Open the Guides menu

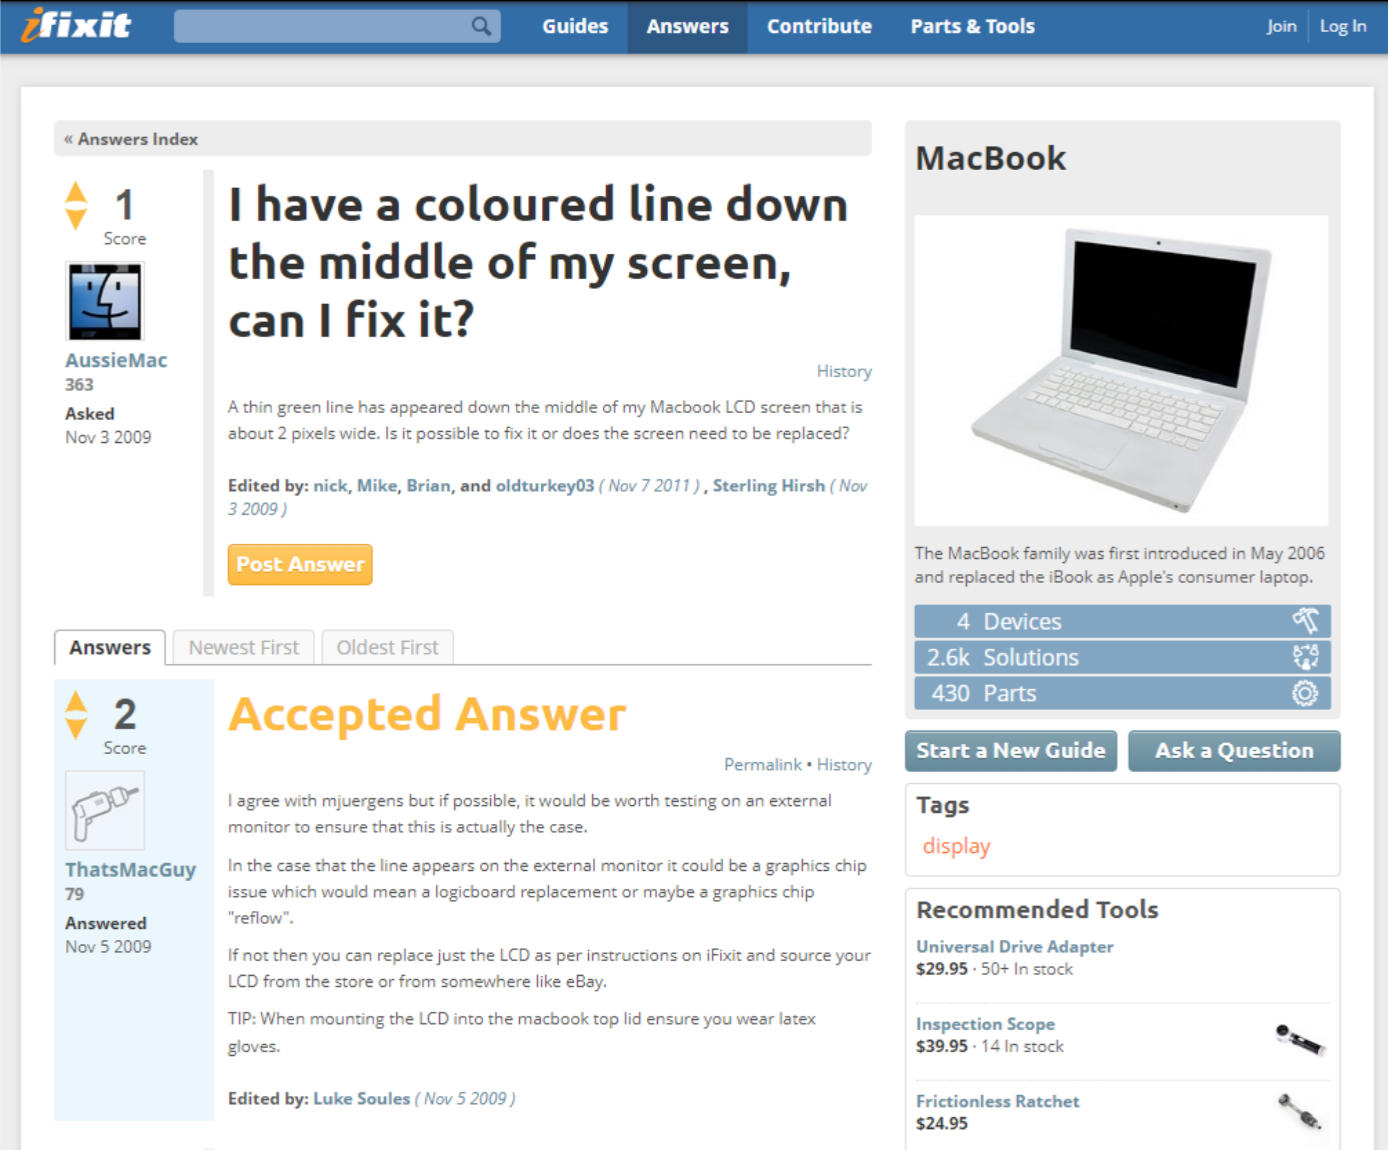575,27
